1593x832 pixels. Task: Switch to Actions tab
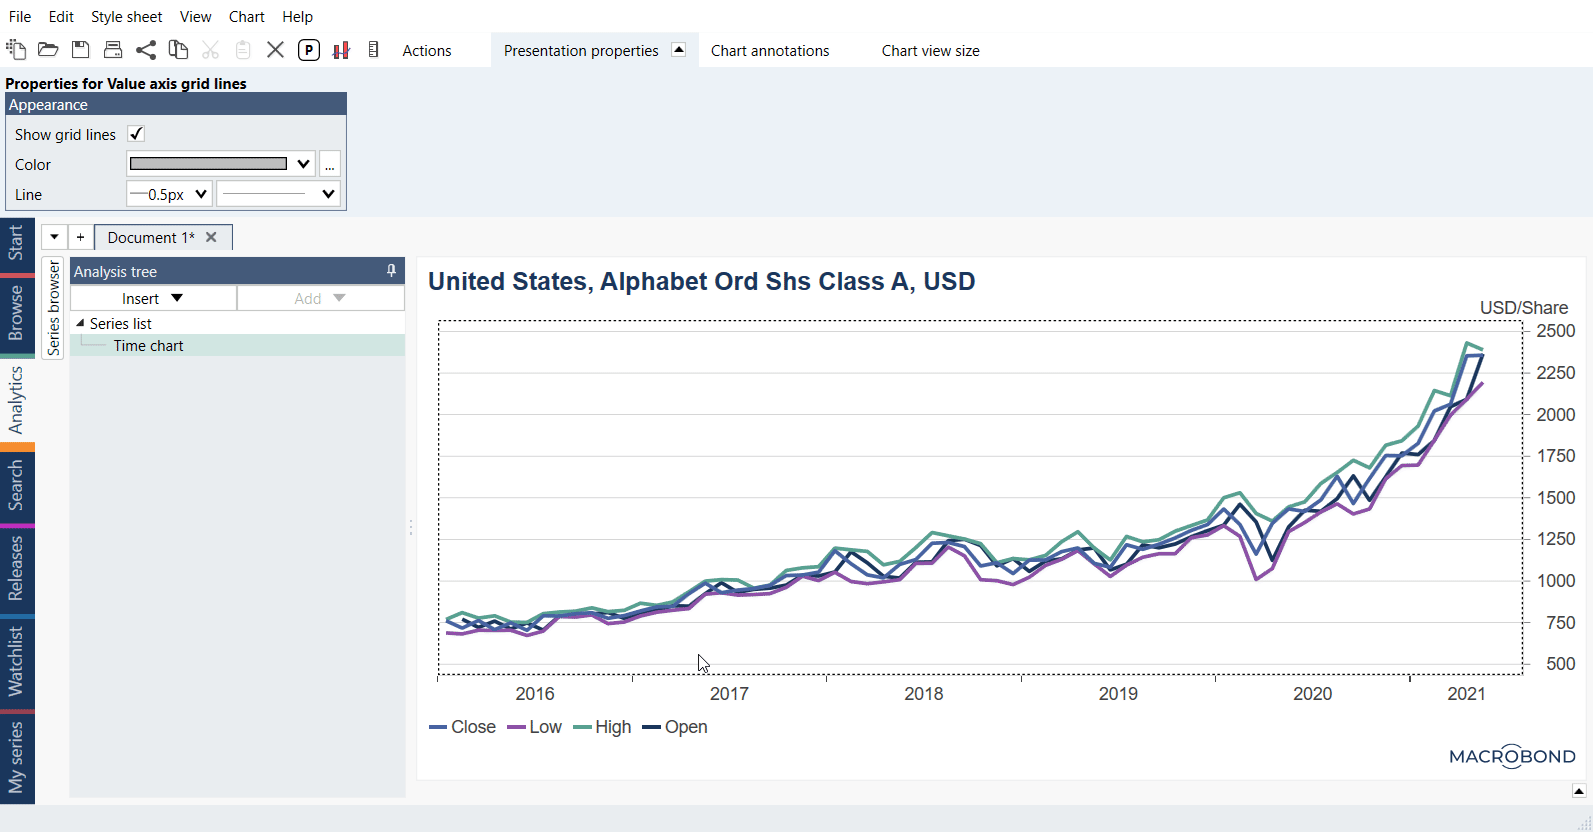click(427, 50)
